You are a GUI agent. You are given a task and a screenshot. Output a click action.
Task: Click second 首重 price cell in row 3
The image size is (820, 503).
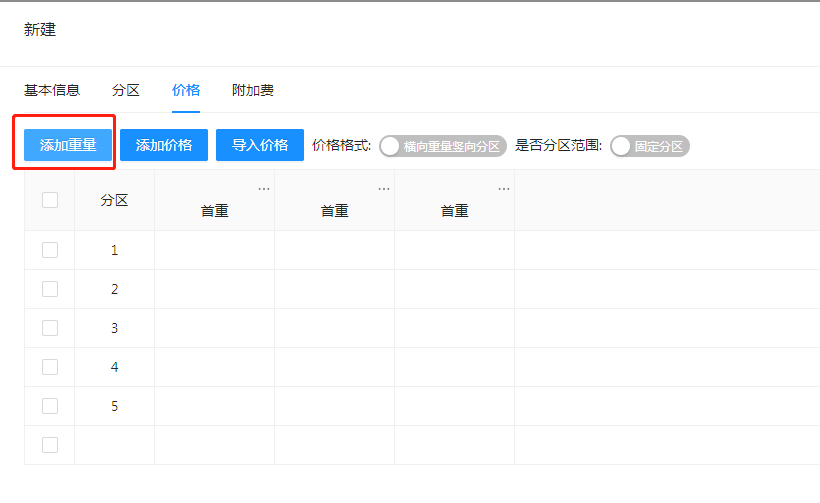(335, 328)
